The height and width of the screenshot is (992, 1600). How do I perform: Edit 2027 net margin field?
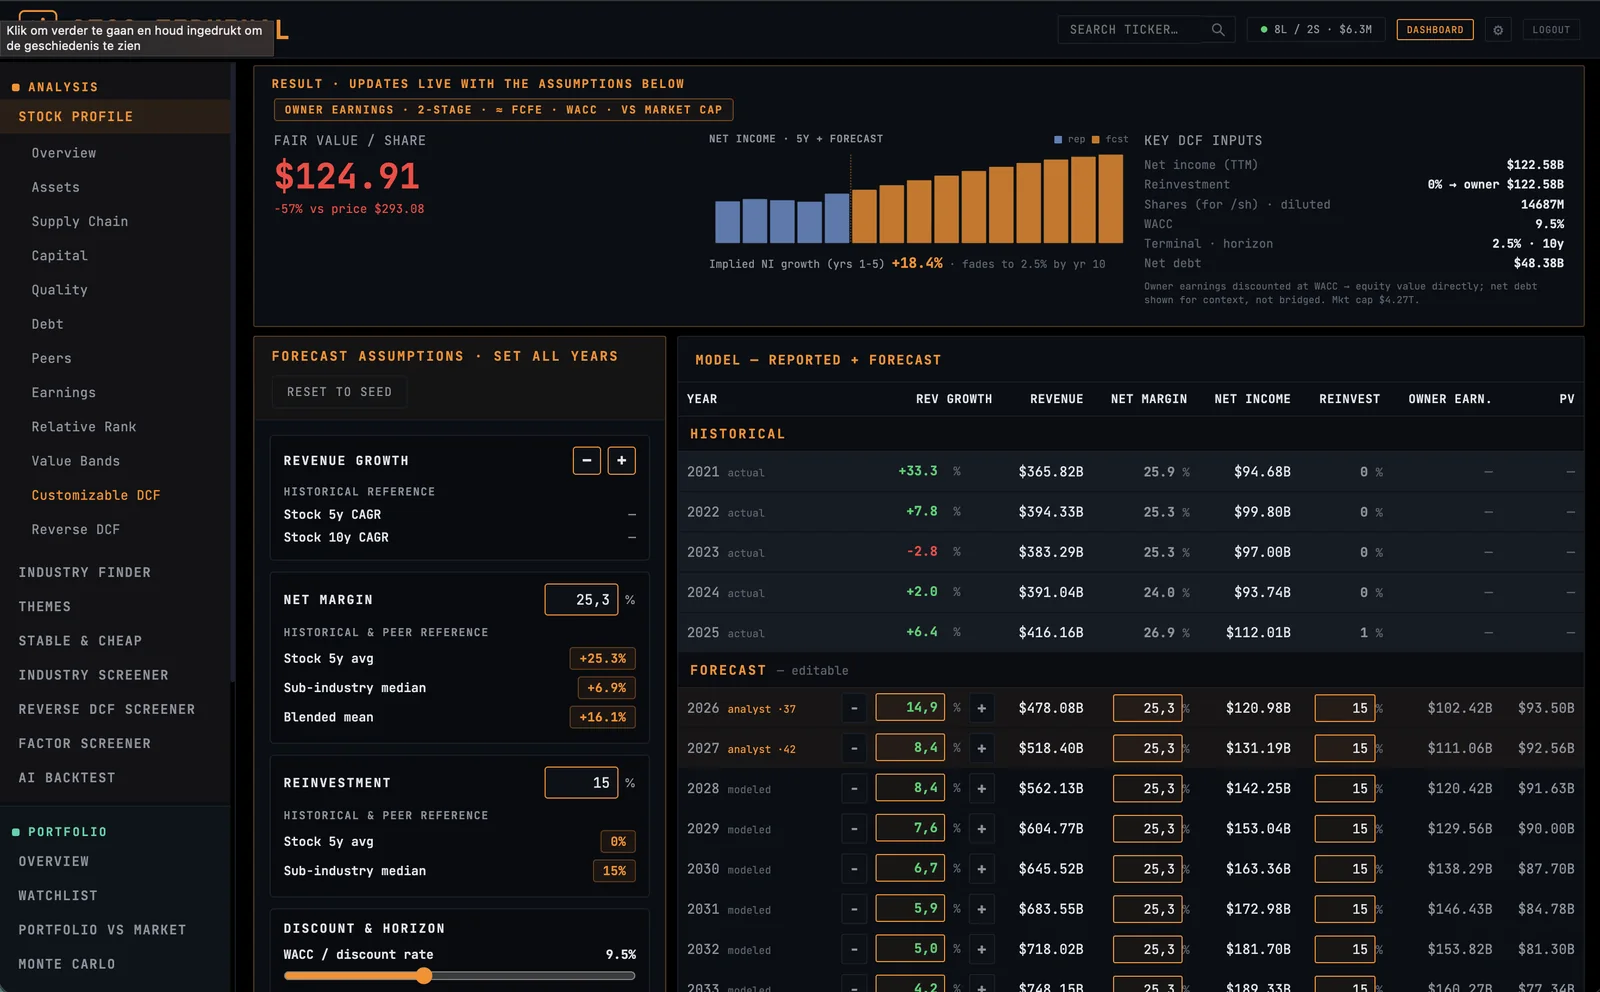point(1147,748)
